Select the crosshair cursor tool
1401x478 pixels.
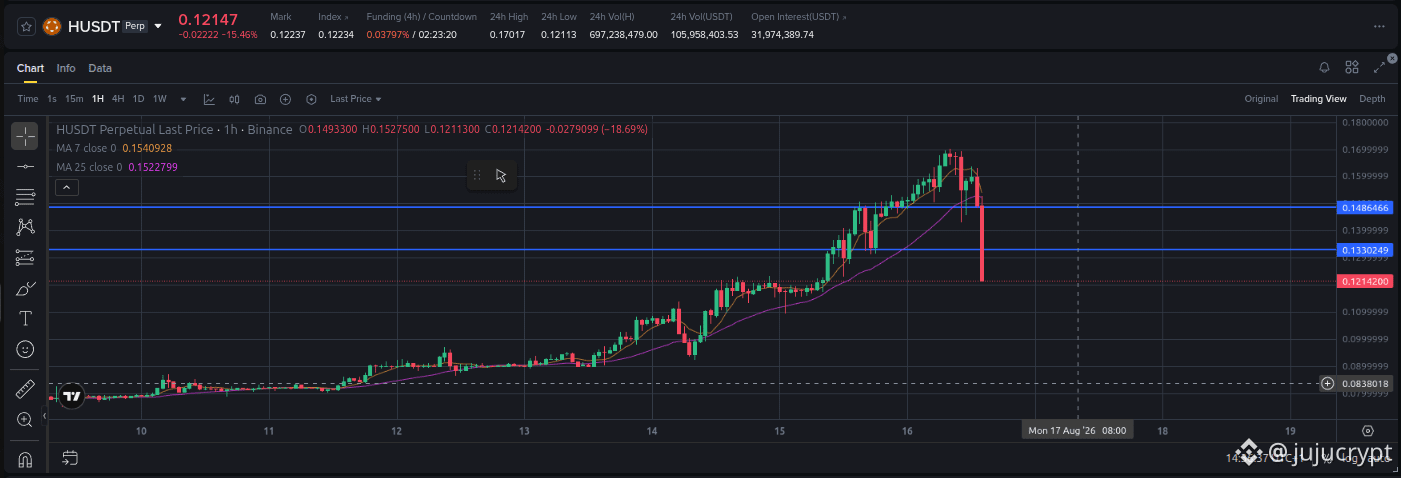(x=25, y=135)
